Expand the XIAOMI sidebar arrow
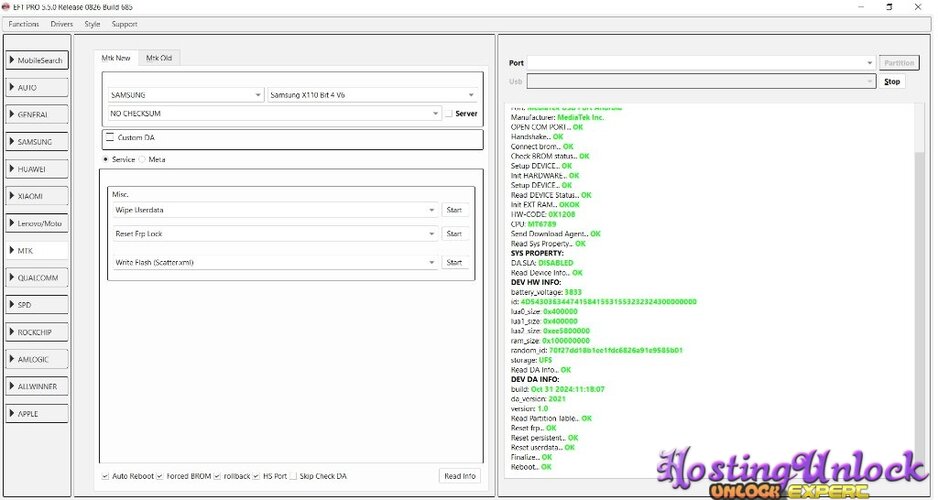 pyautogui.click(x=12, y=196)
